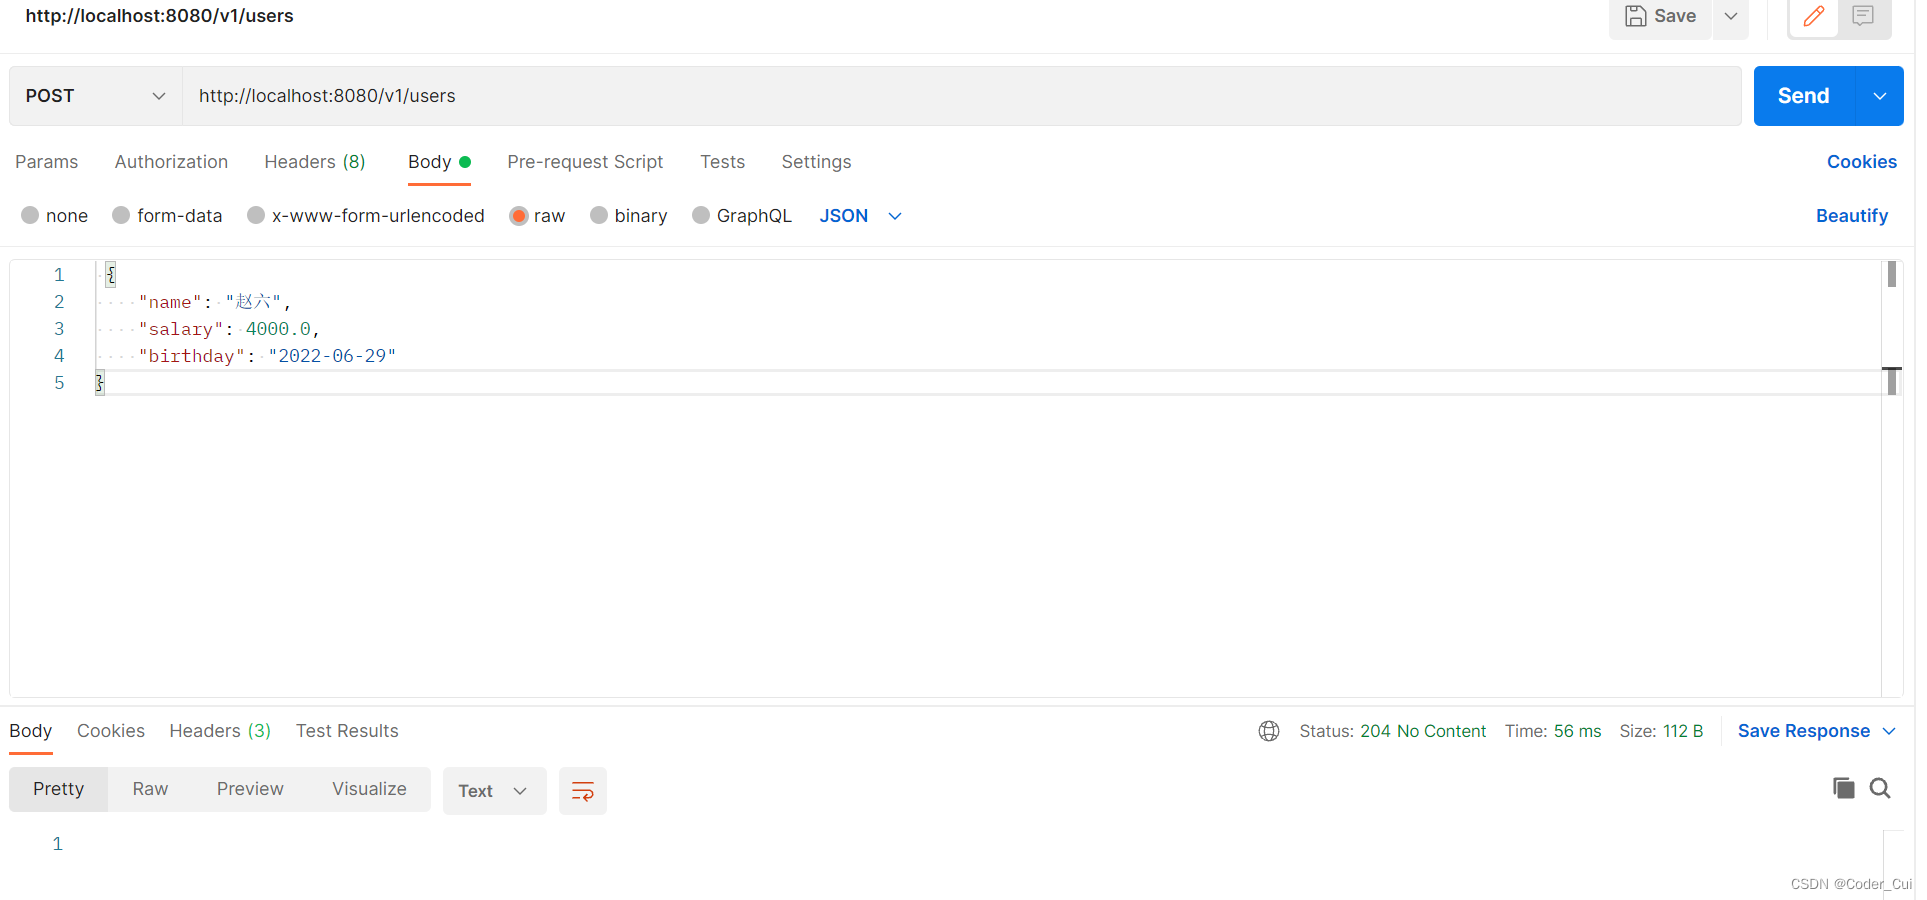Click the "name" line in body editor
Screen dimensions: 1927x900
click(215, 302)
